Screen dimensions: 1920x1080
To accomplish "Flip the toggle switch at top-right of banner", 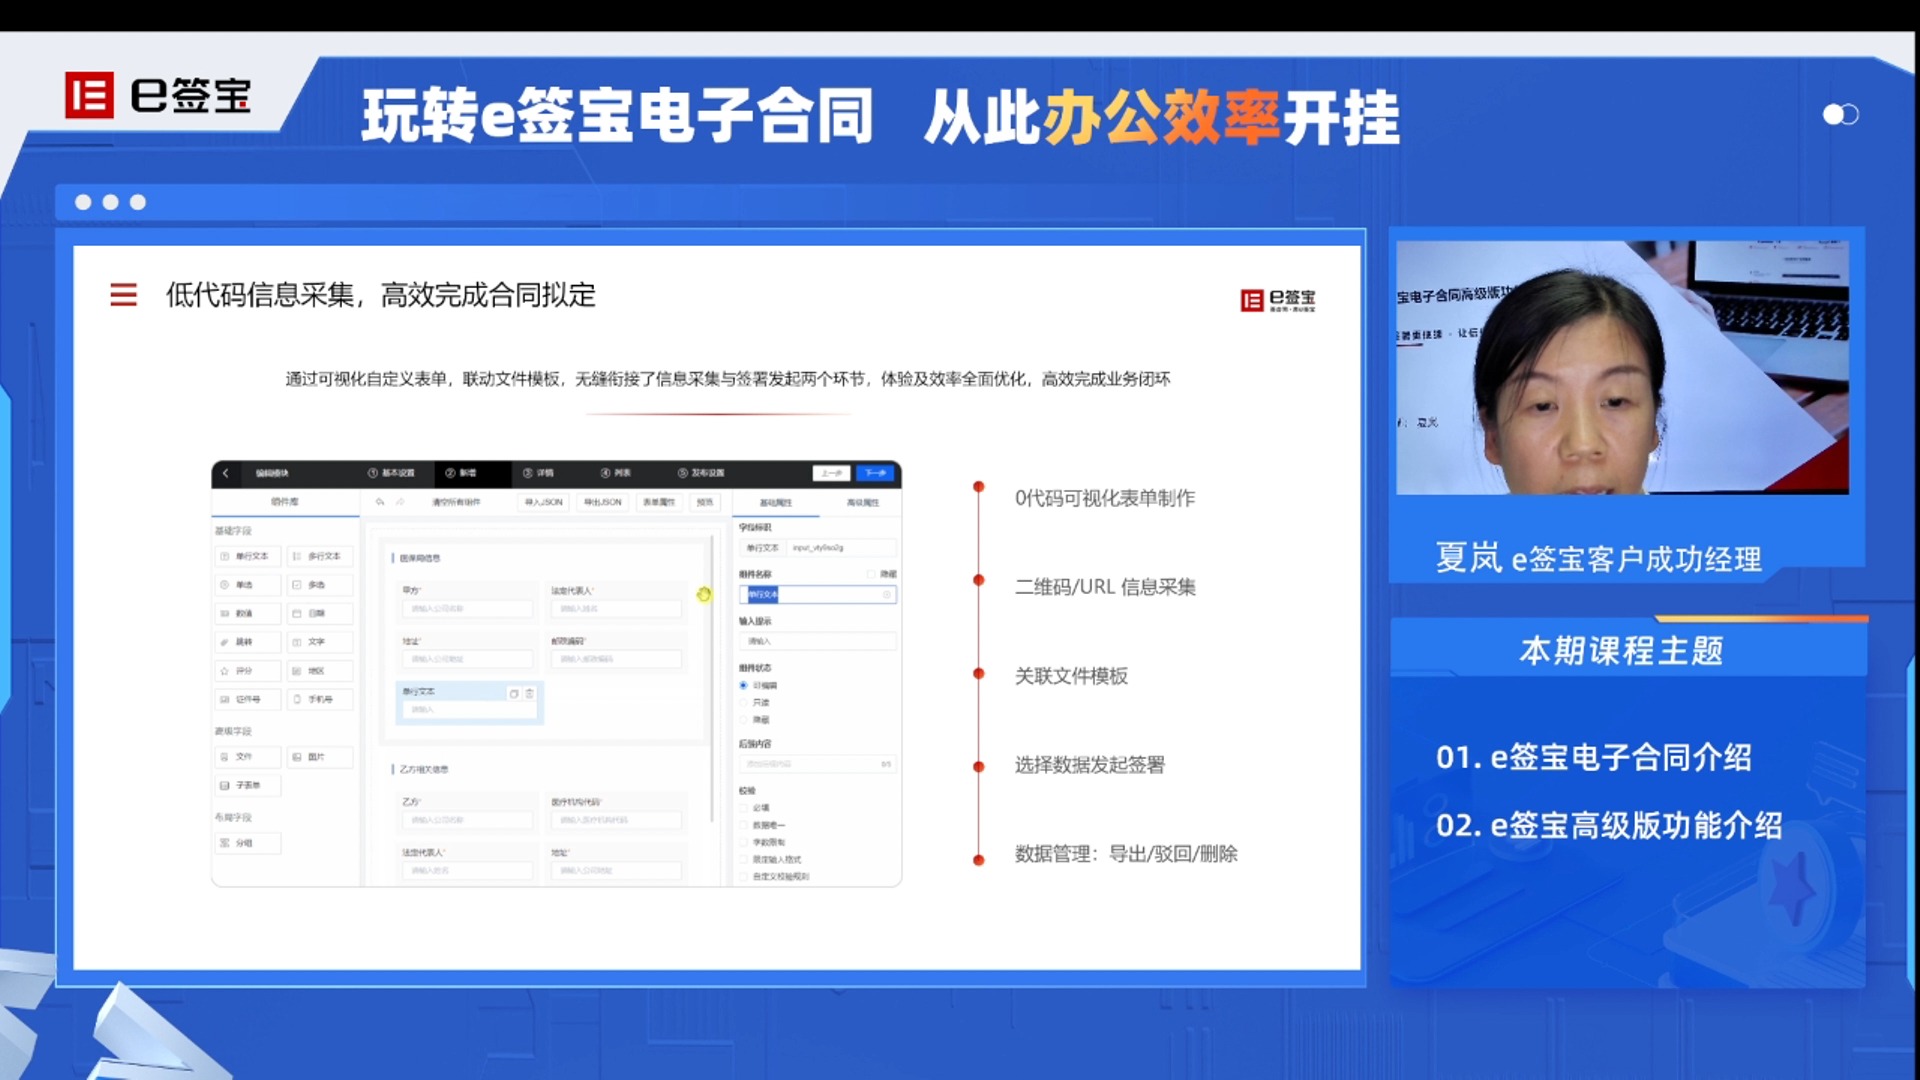I will click(1840, 115).
